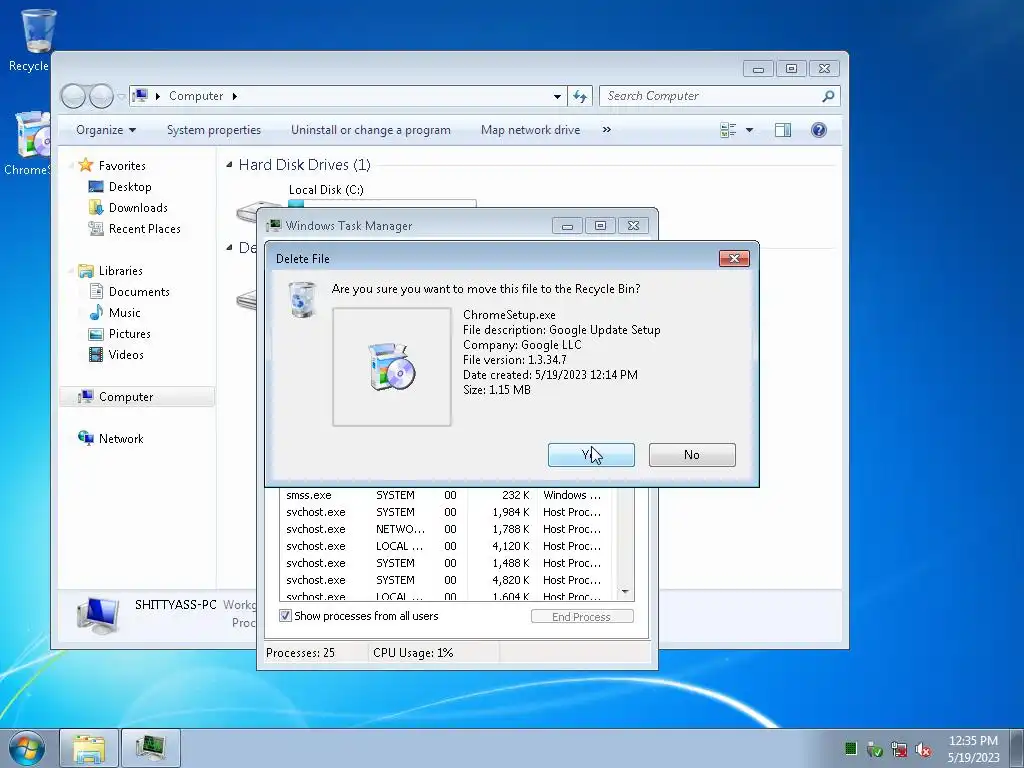Screen dimensions: 1024x768
Task: Click the End Process button
Action: [x=582, y=616]
